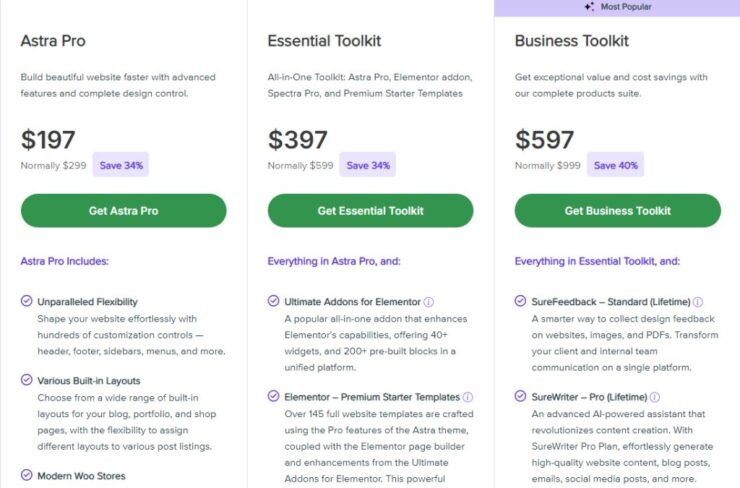The width and height of the screenshot is (740, 488).
Task: Click the sparkle icon in Most Popular banner
Action: 589,7
